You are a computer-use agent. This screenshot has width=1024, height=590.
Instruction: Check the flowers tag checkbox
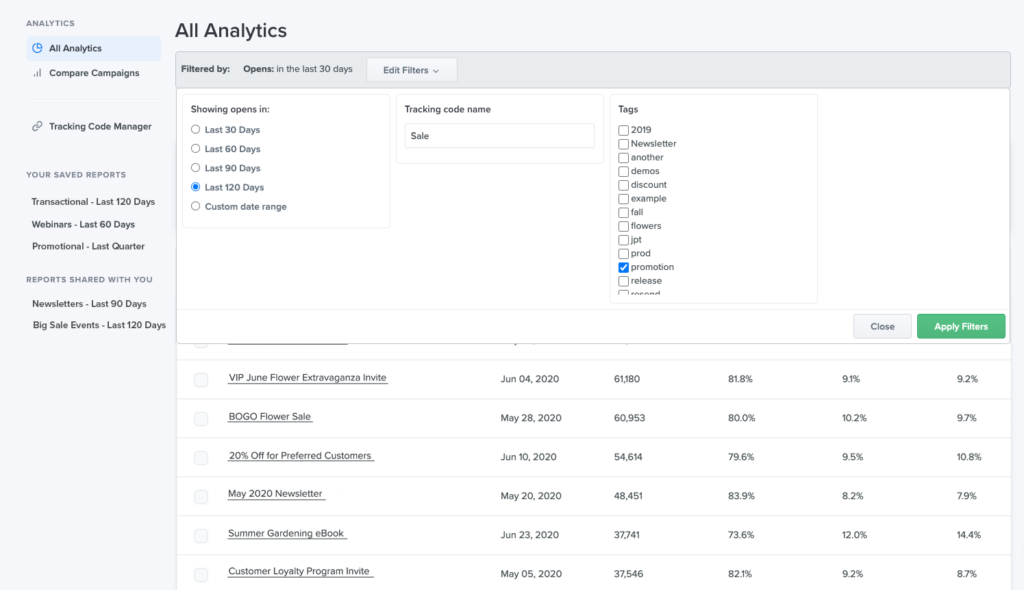[x=622, y=225]
